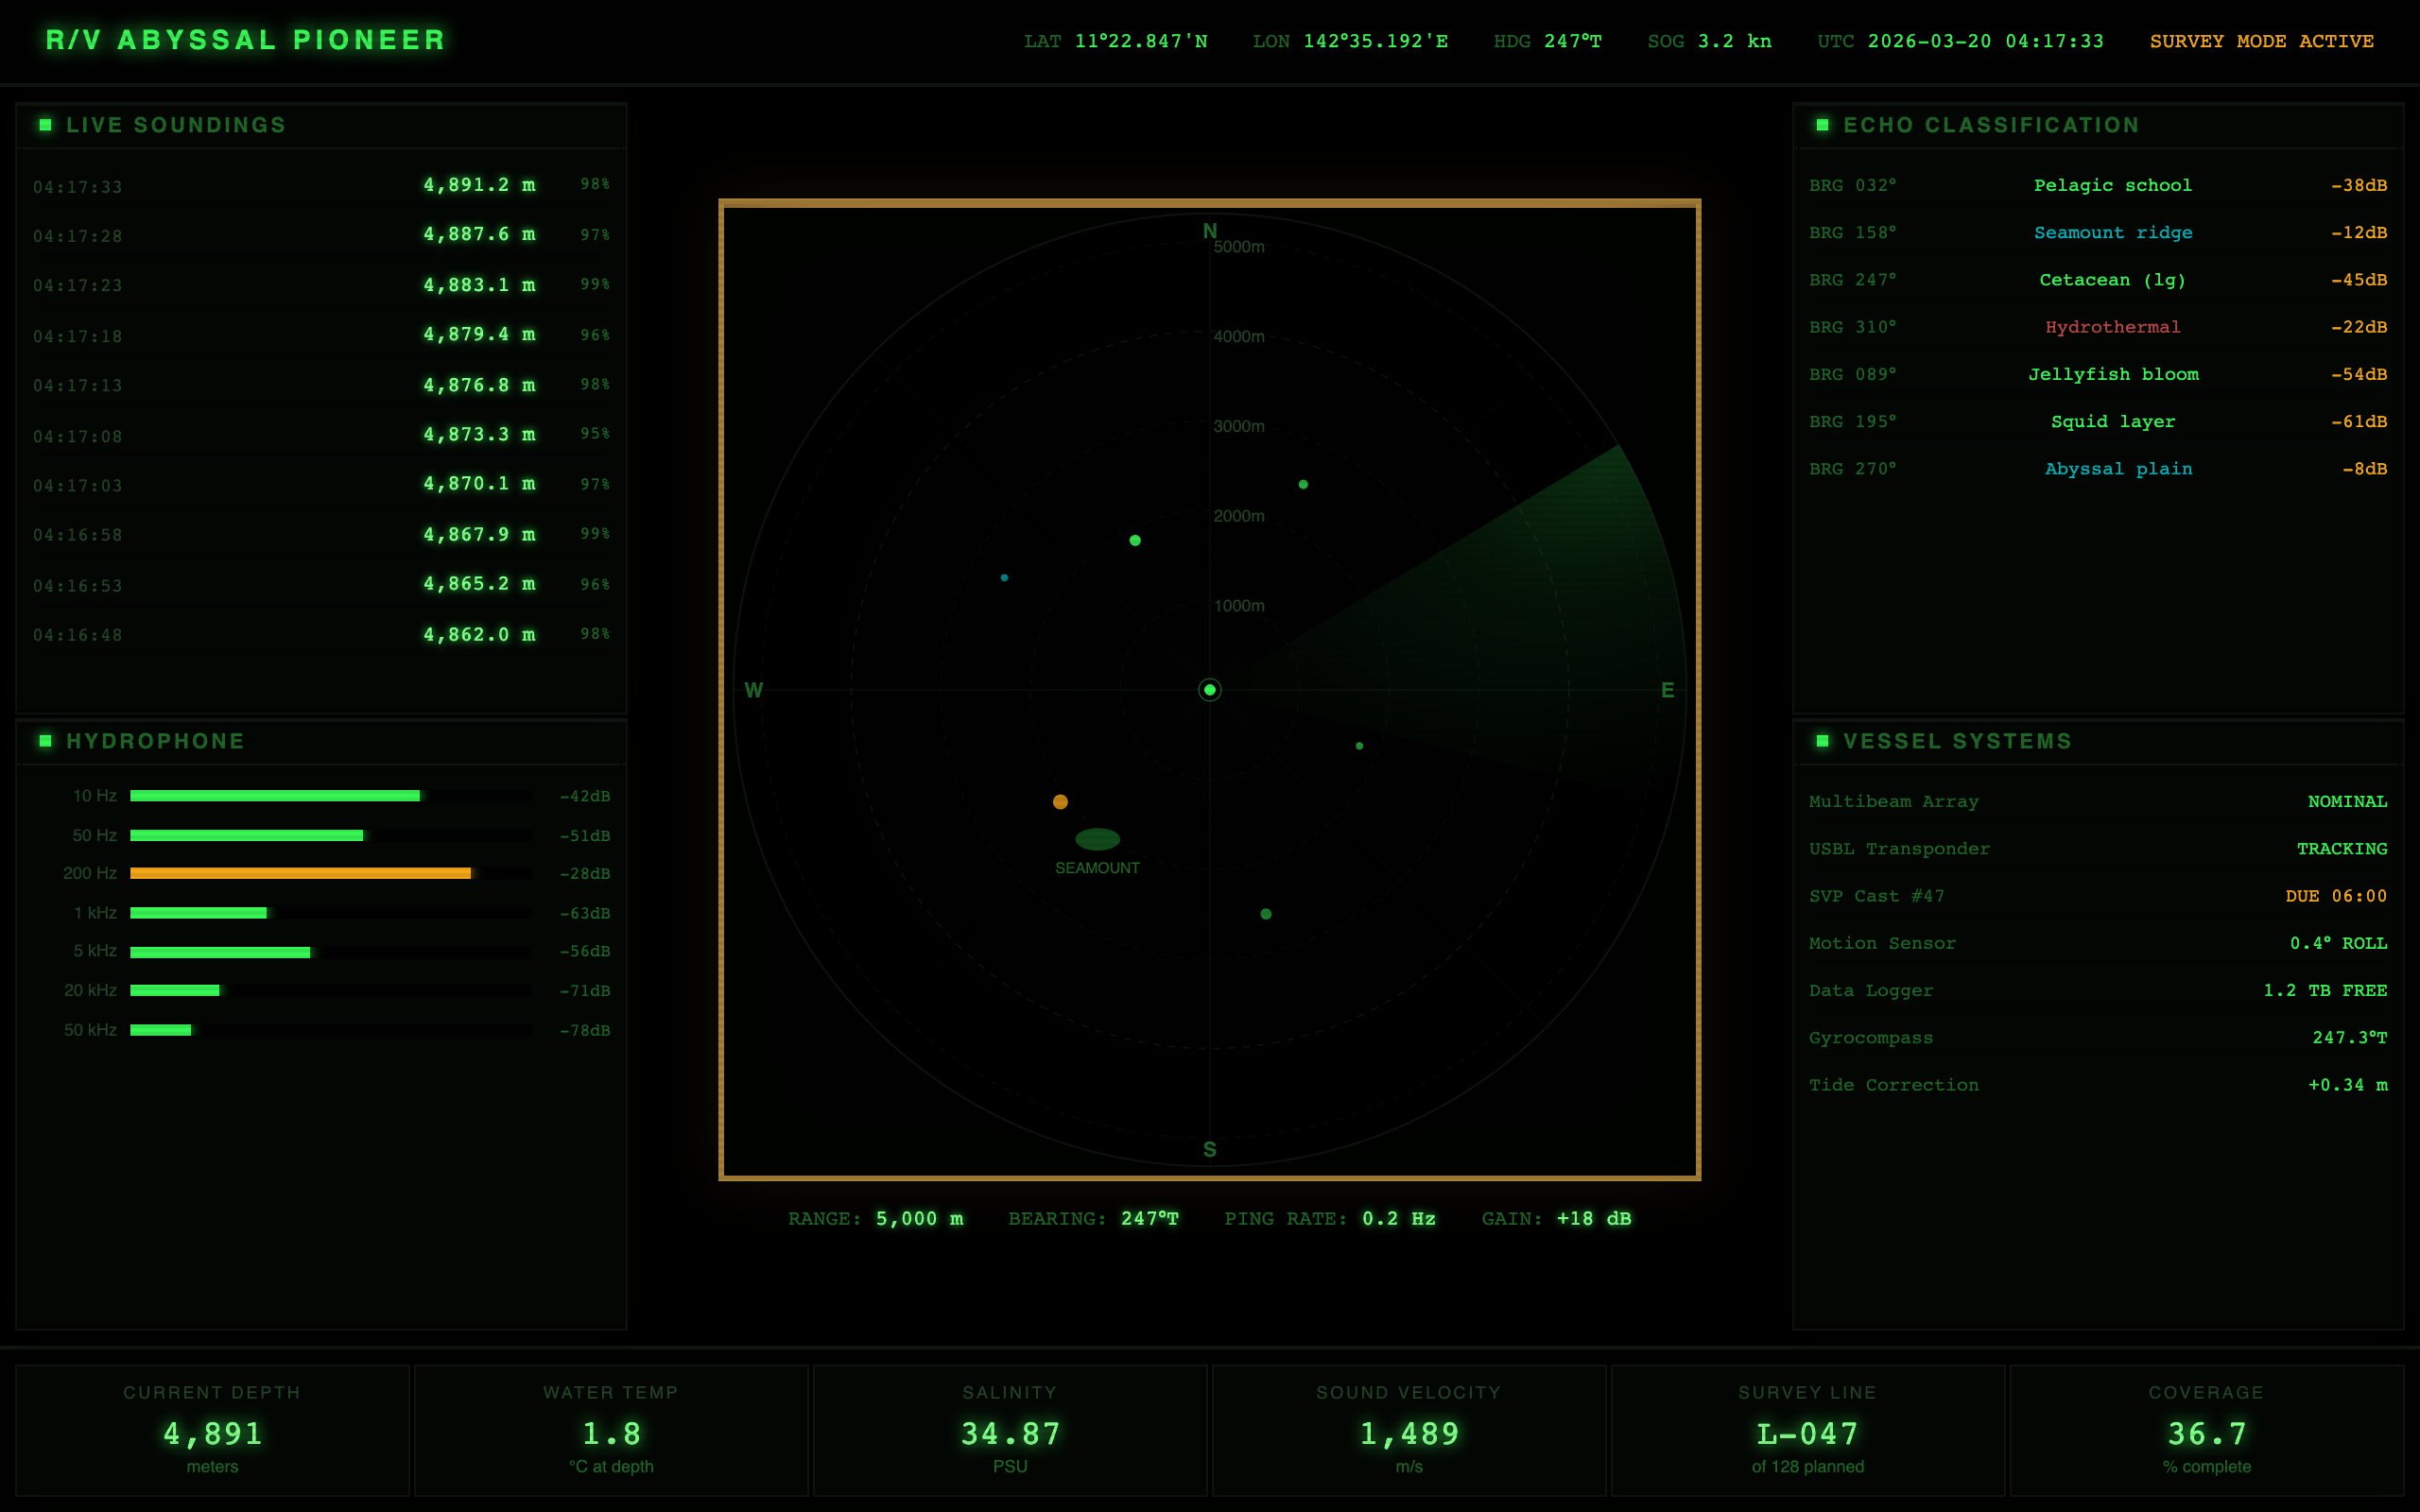Select the latest 4,891.2 m sounding row
Image resolution: width=2420 pixels, height=1512 pixels.
tap(320, 185)
